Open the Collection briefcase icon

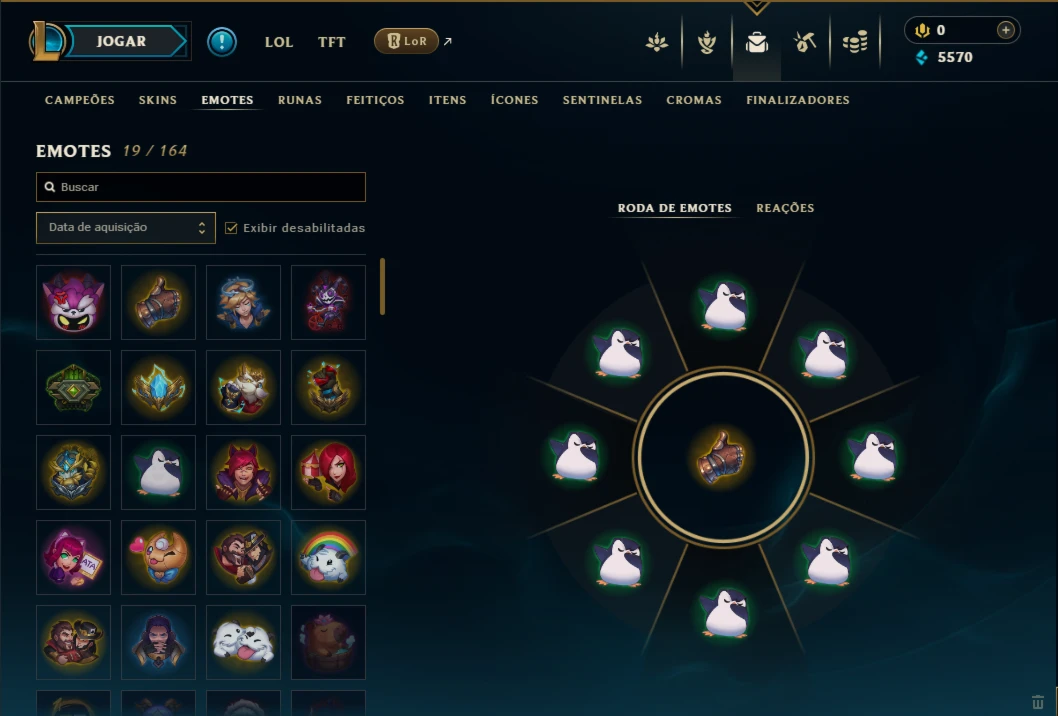[x=756, y=43]
